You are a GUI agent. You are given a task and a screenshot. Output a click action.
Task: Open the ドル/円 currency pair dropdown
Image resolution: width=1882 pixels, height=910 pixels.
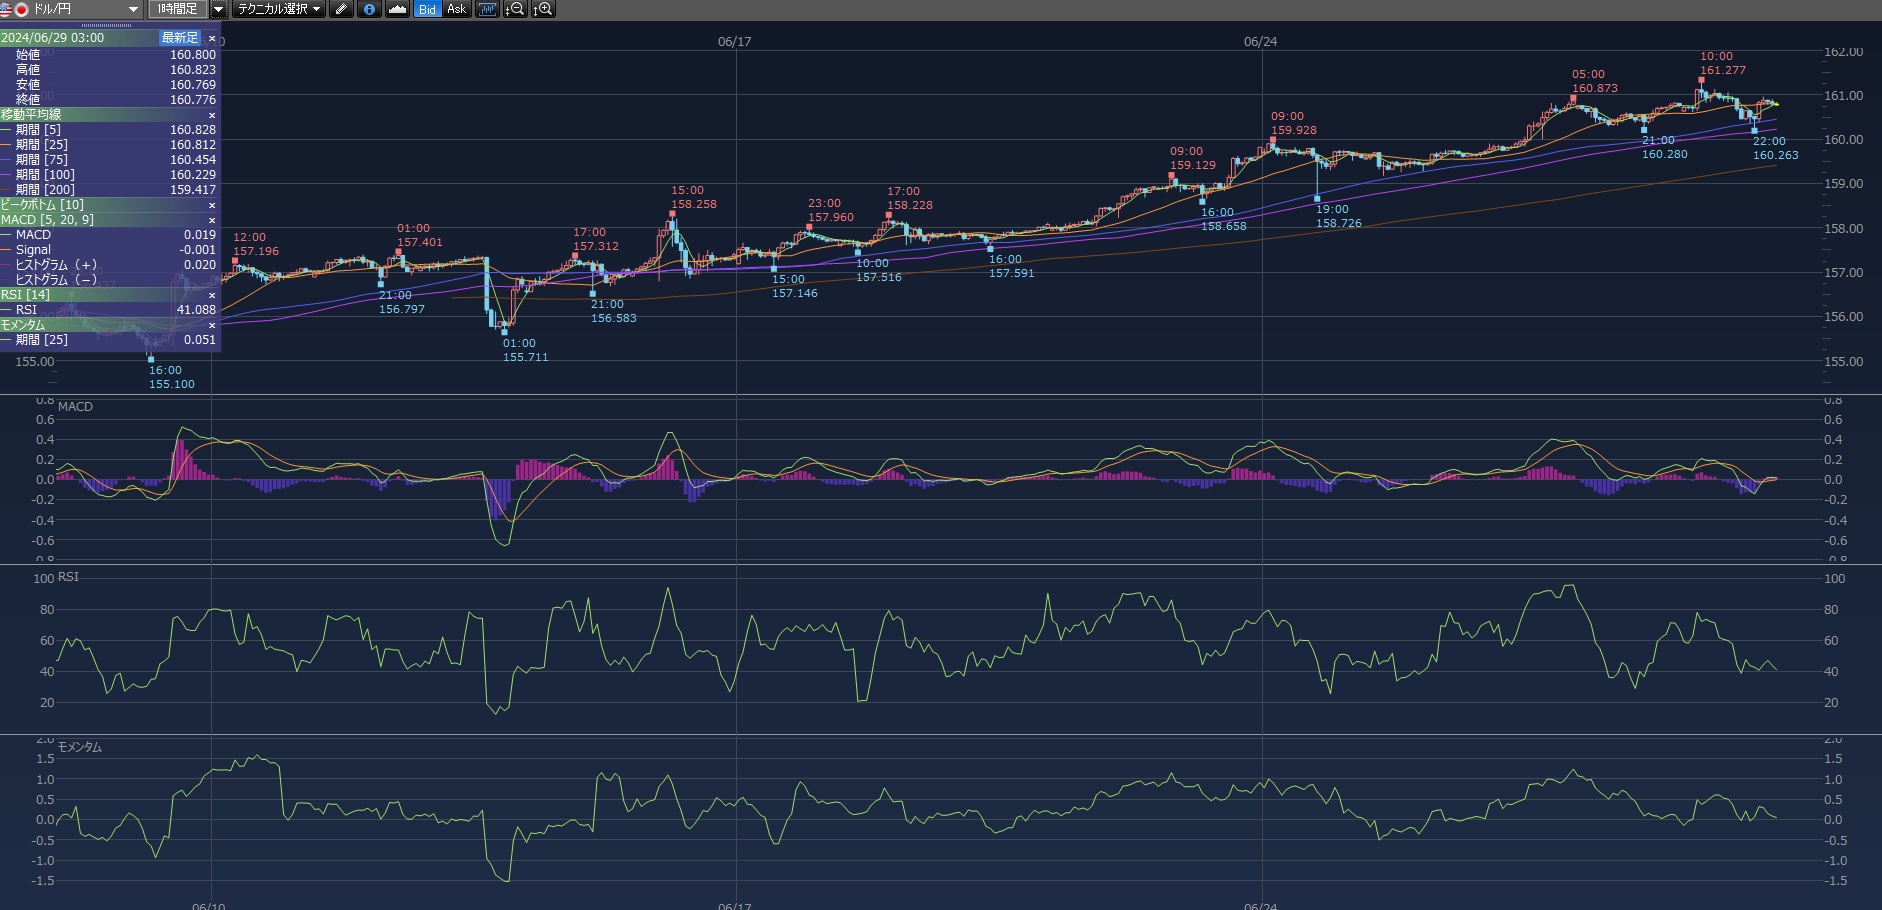click(133, 9)
